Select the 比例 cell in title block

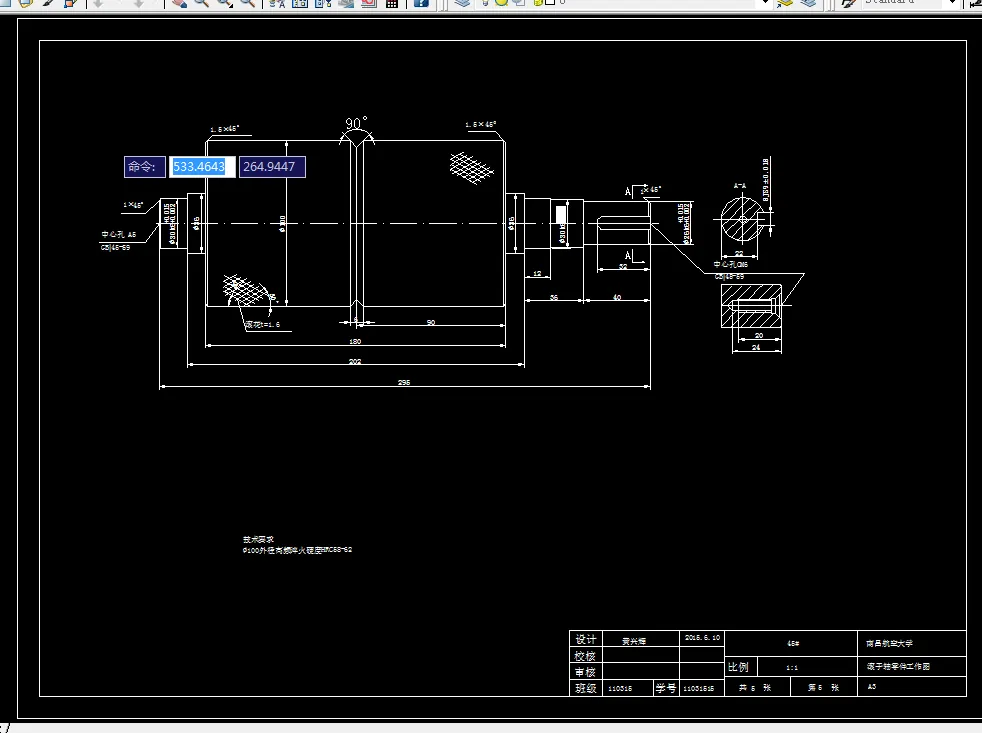point(739,667)
